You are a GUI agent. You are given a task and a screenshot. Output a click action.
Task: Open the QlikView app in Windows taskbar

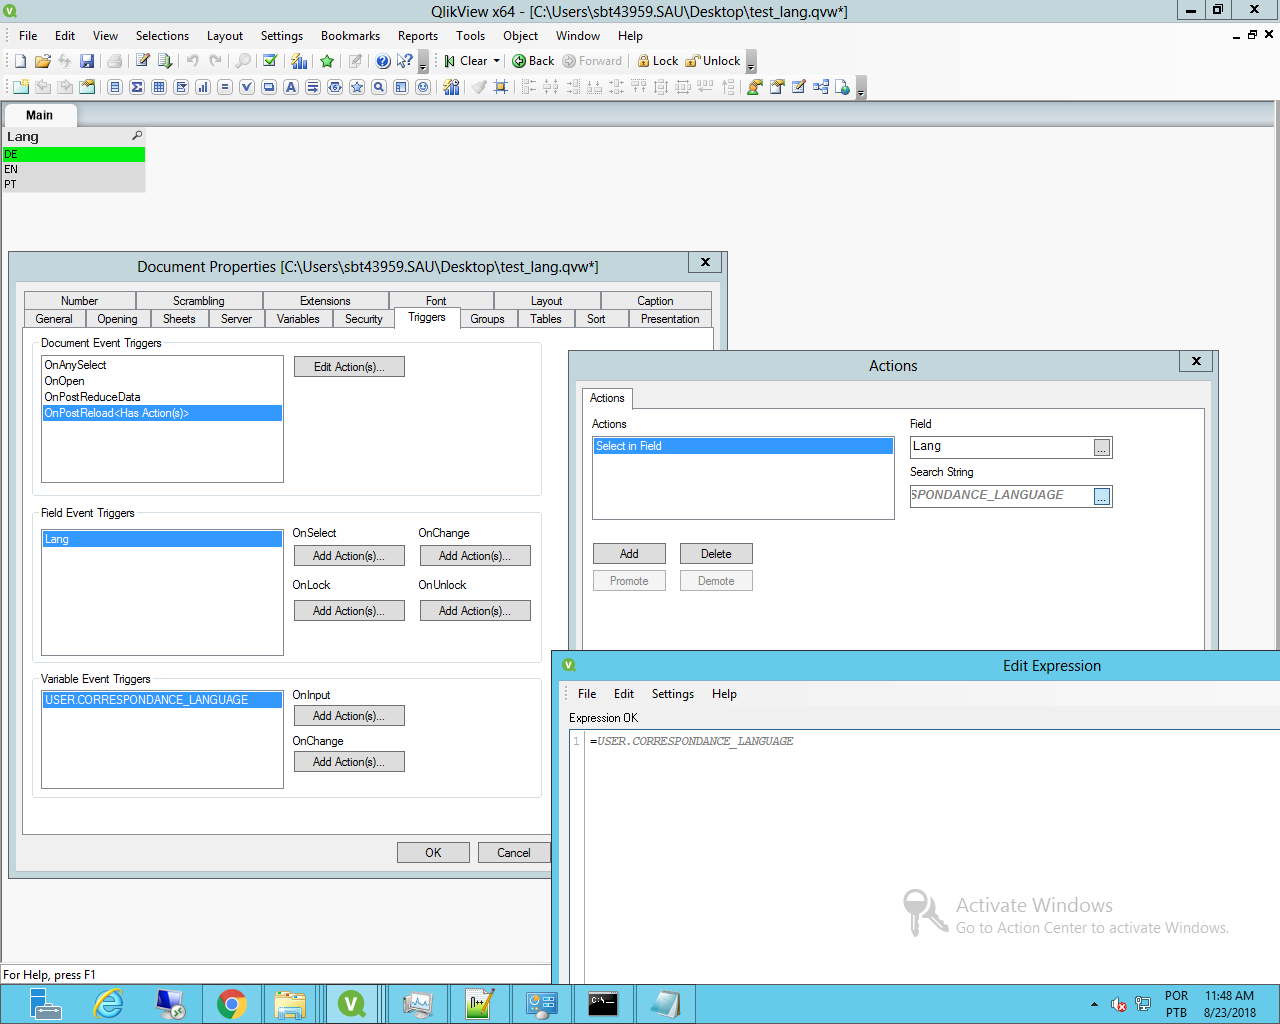click(x=352, y=1003)
